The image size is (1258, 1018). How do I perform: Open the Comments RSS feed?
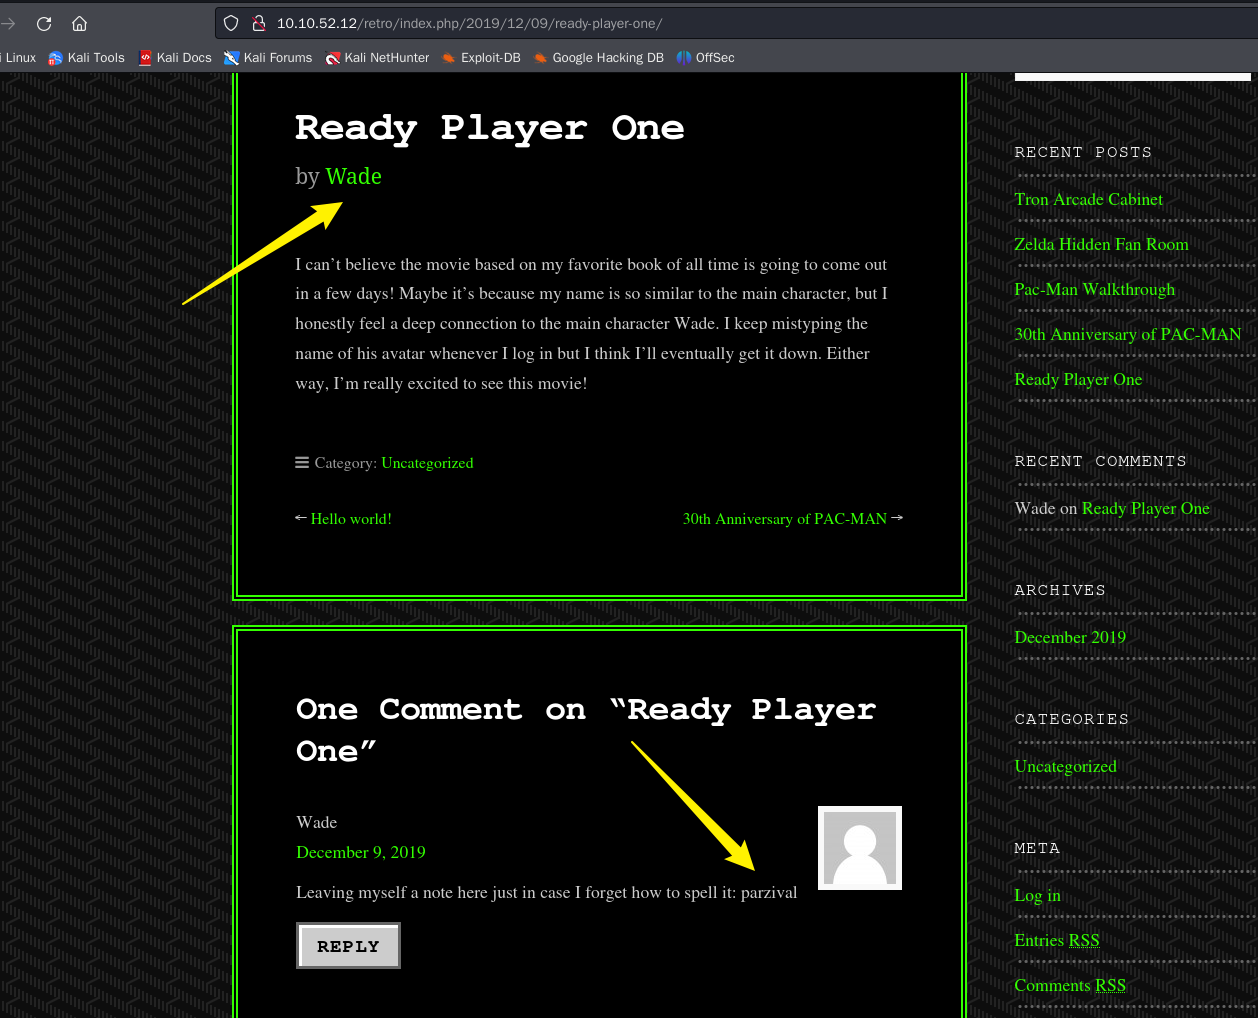coord(1070,985)
